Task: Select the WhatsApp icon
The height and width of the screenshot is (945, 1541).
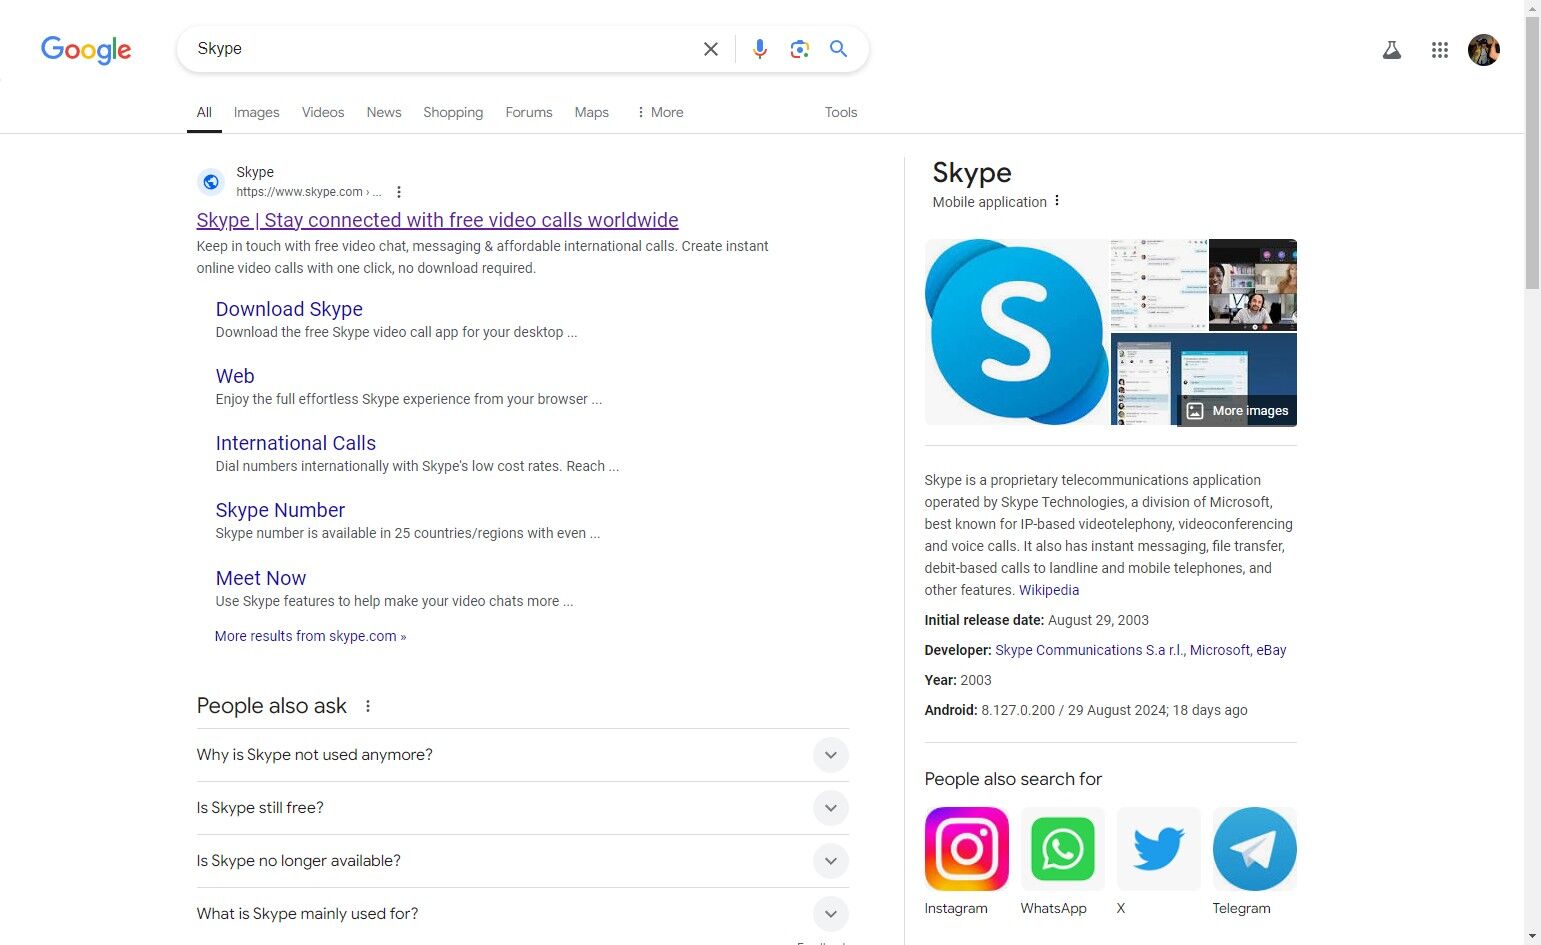Action: pos(1063,849)
